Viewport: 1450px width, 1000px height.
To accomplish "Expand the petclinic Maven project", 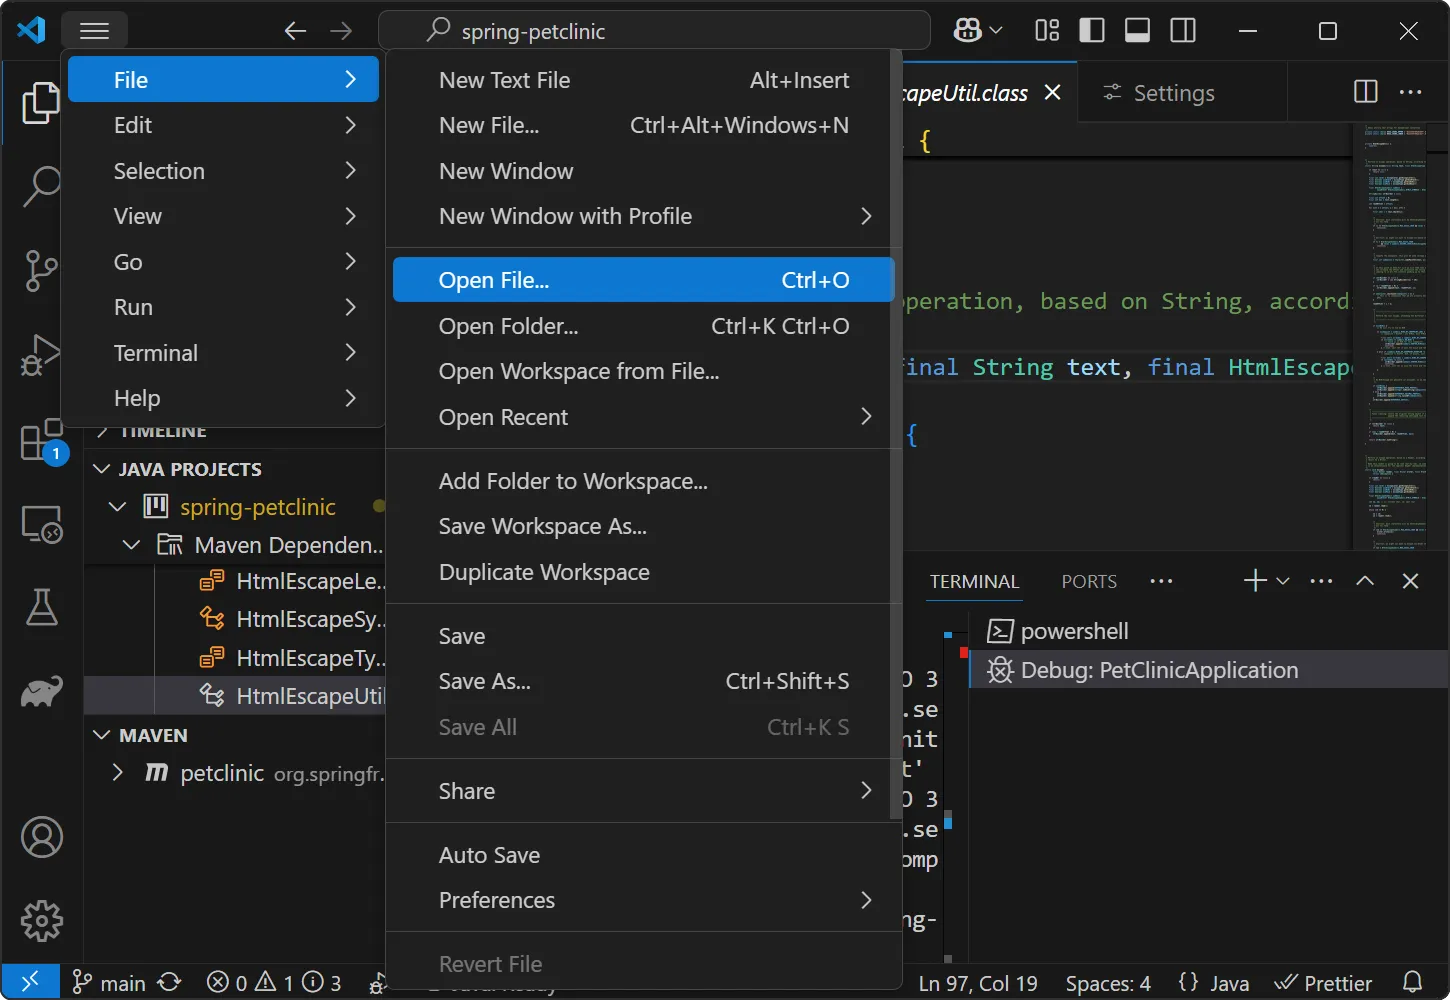I will pos(117,773).
